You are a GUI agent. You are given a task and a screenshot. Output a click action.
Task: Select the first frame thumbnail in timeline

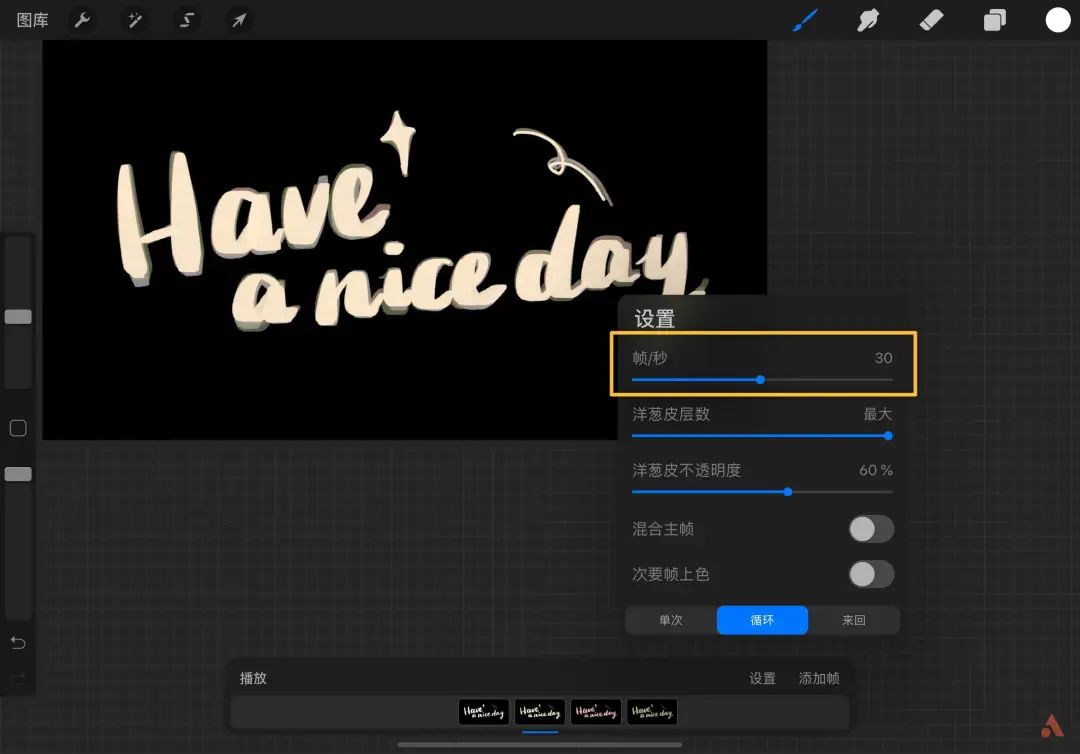(484, 712)
